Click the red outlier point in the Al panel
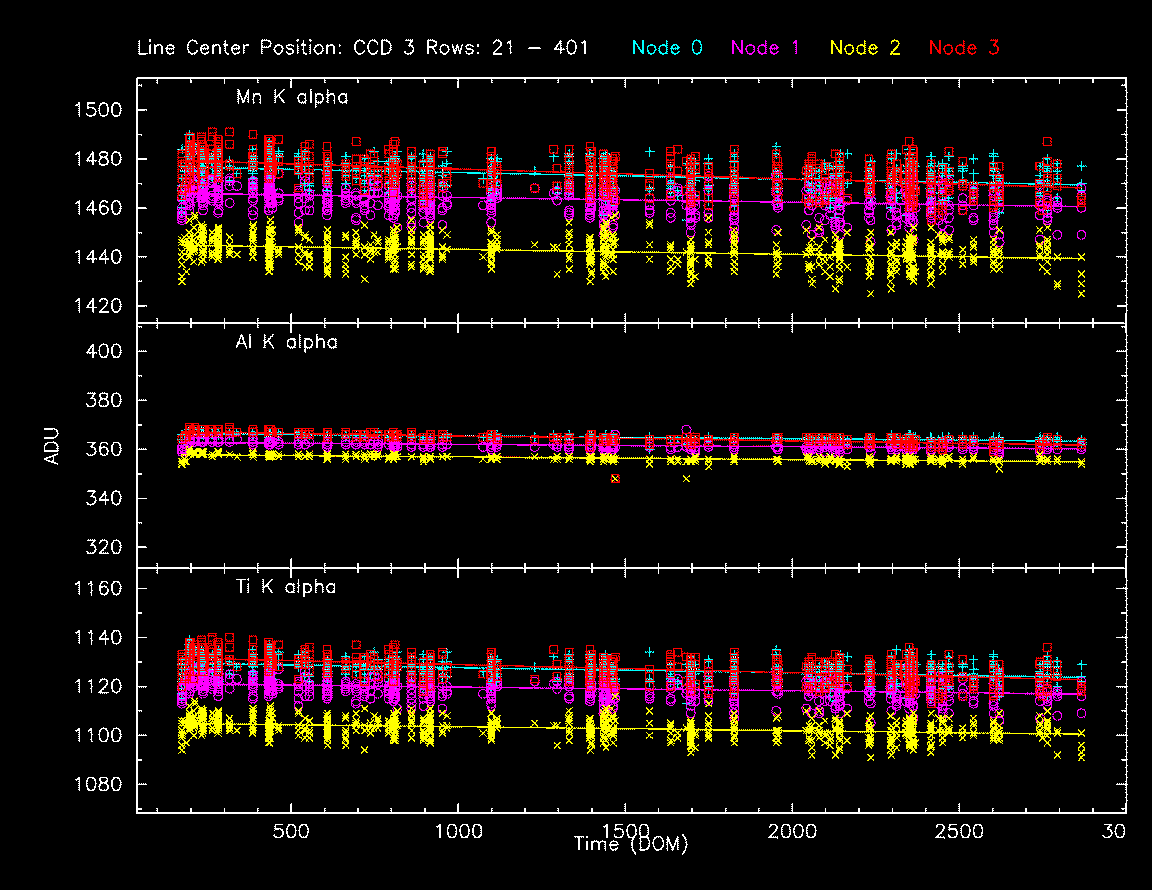 click(615, 479)
